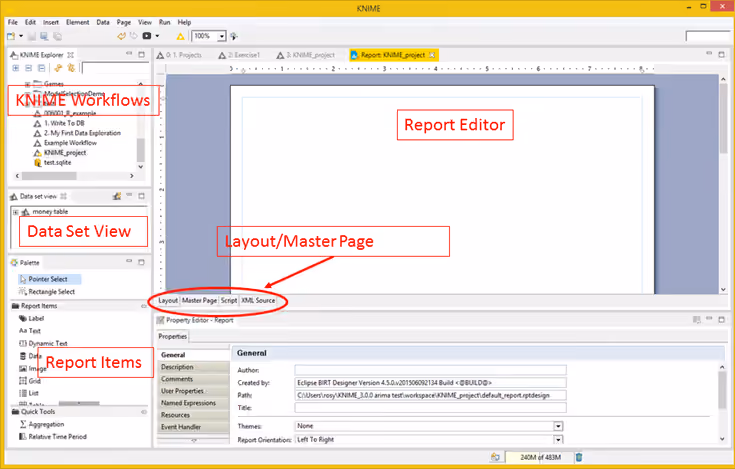Screen dimensions: 735x469
Task: Click the New icon in main toolbar
Action: click(x=11, y=36)
